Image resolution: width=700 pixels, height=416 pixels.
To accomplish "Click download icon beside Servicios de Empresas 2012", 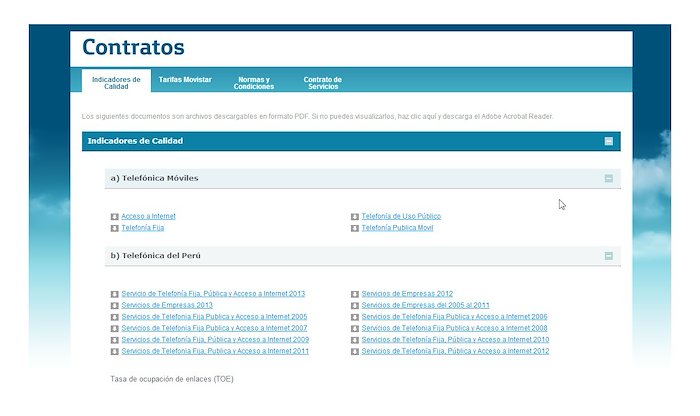I will click(355, 294).
